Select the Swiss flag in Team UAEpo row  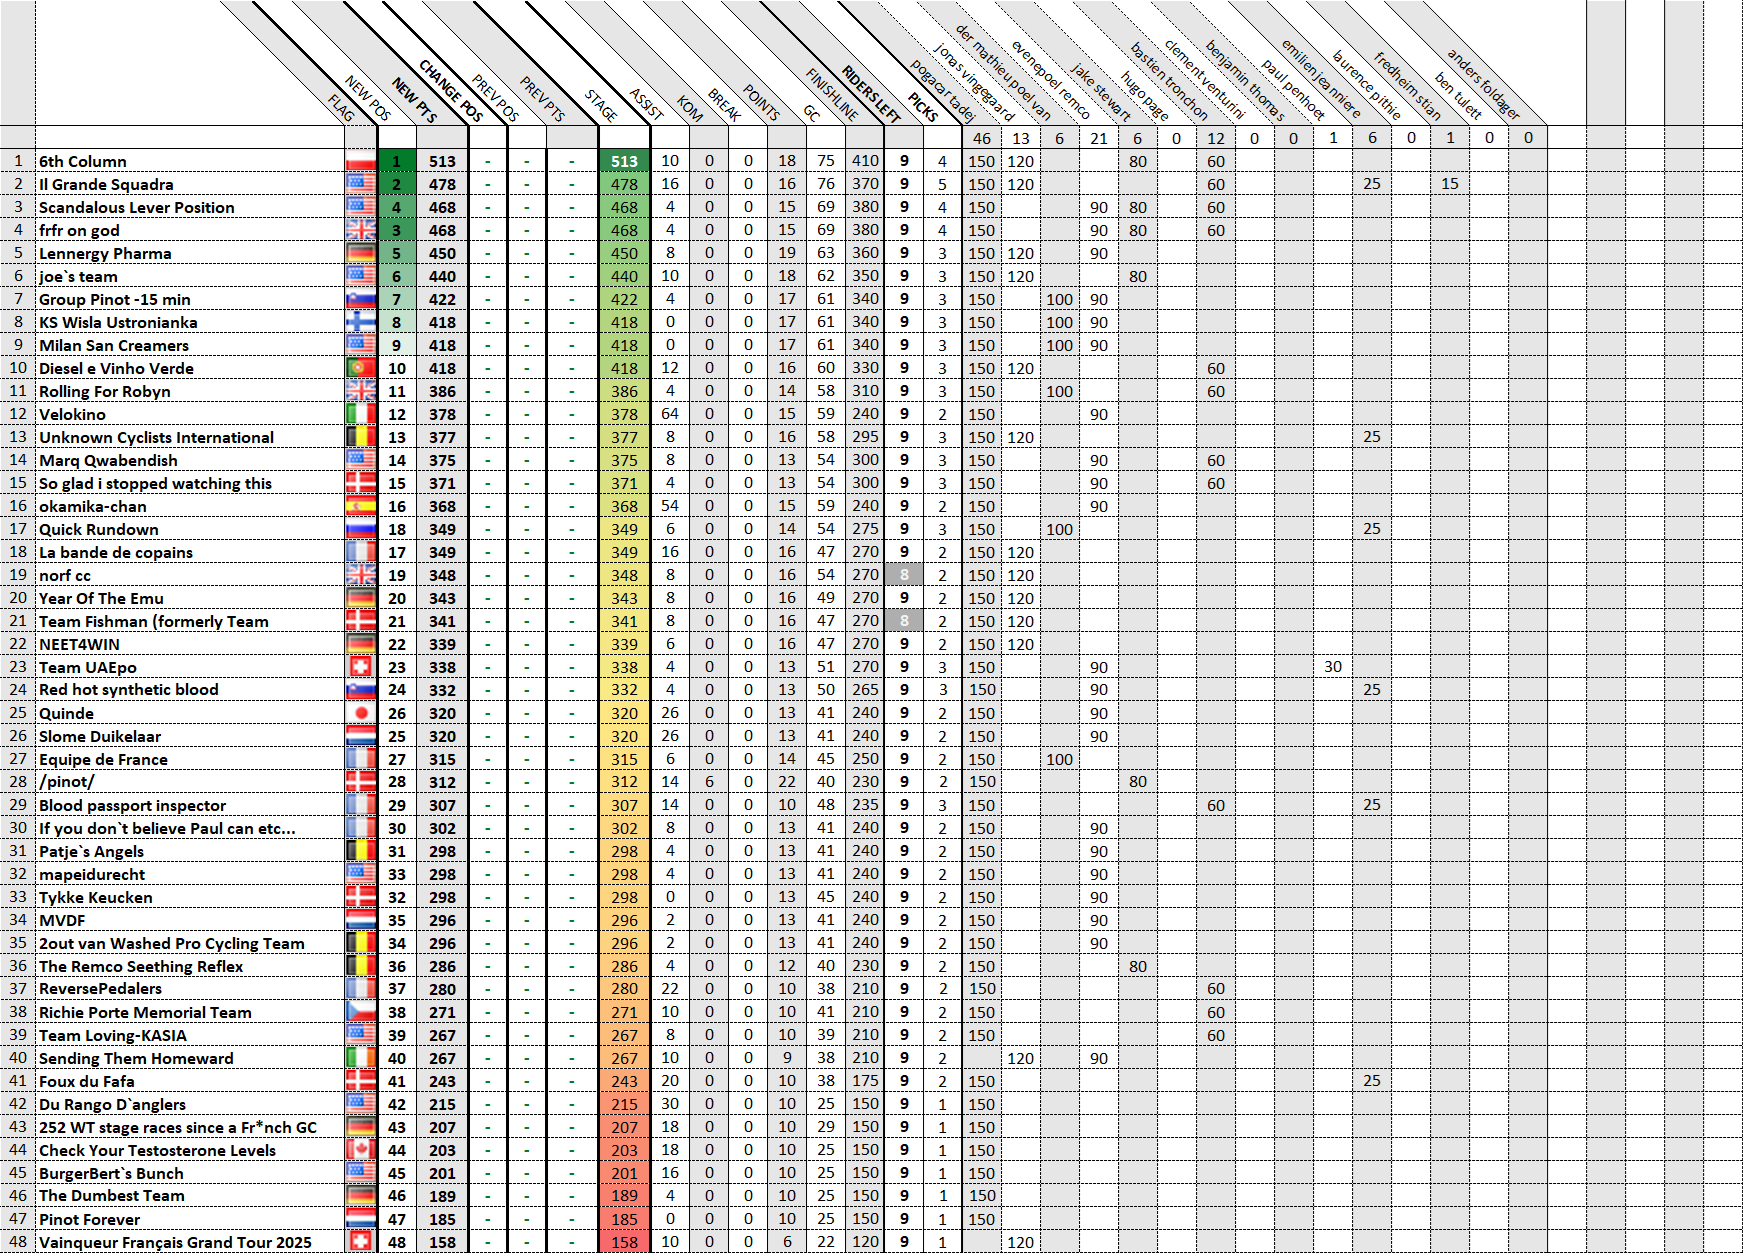coord(360,667)
